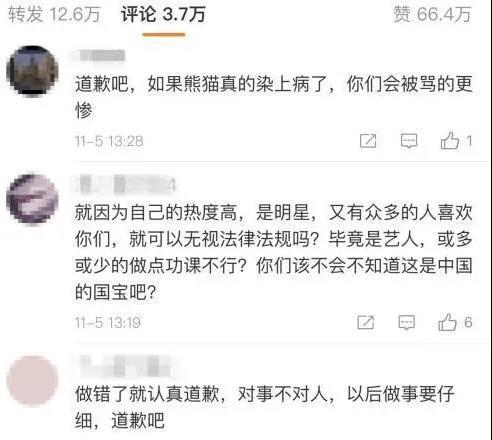Reply to the comment posted at 11-5 13:19
492x440 pixels.
click(x=407, y=322)
